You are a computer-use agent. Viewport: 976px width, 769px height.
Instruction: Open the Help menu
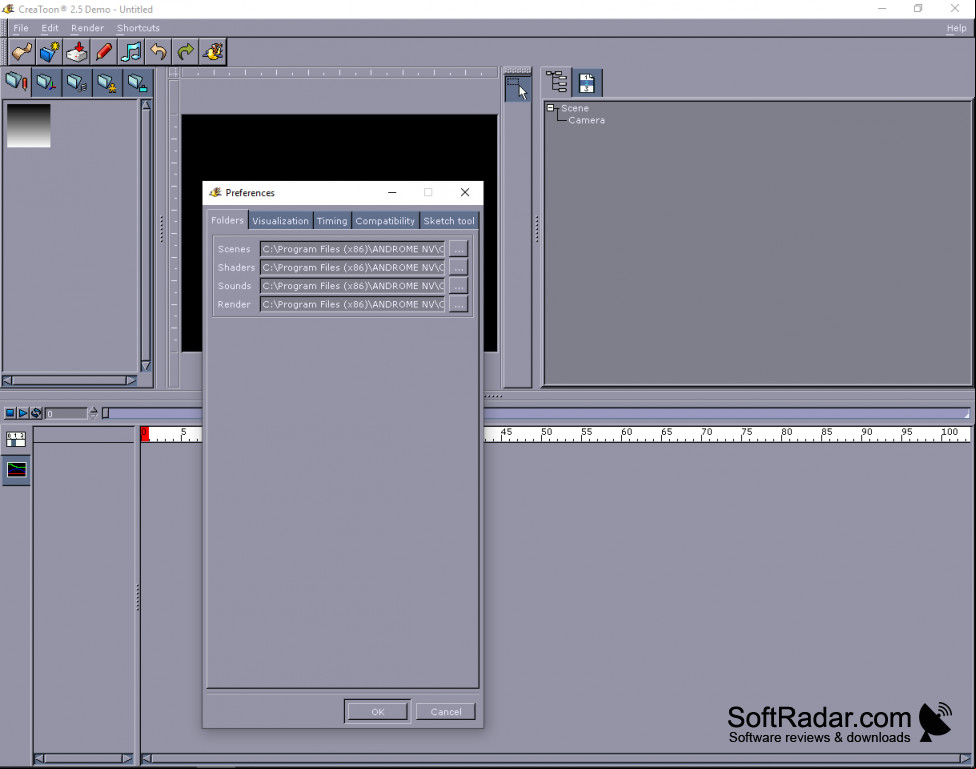click(x=956, y=28)
